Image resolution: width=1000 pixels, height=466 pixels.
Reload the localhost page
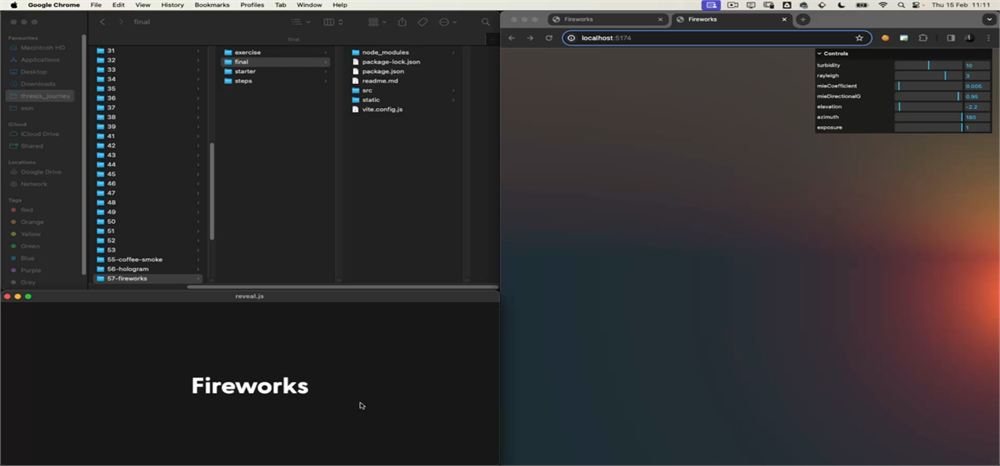pos(548,38)
